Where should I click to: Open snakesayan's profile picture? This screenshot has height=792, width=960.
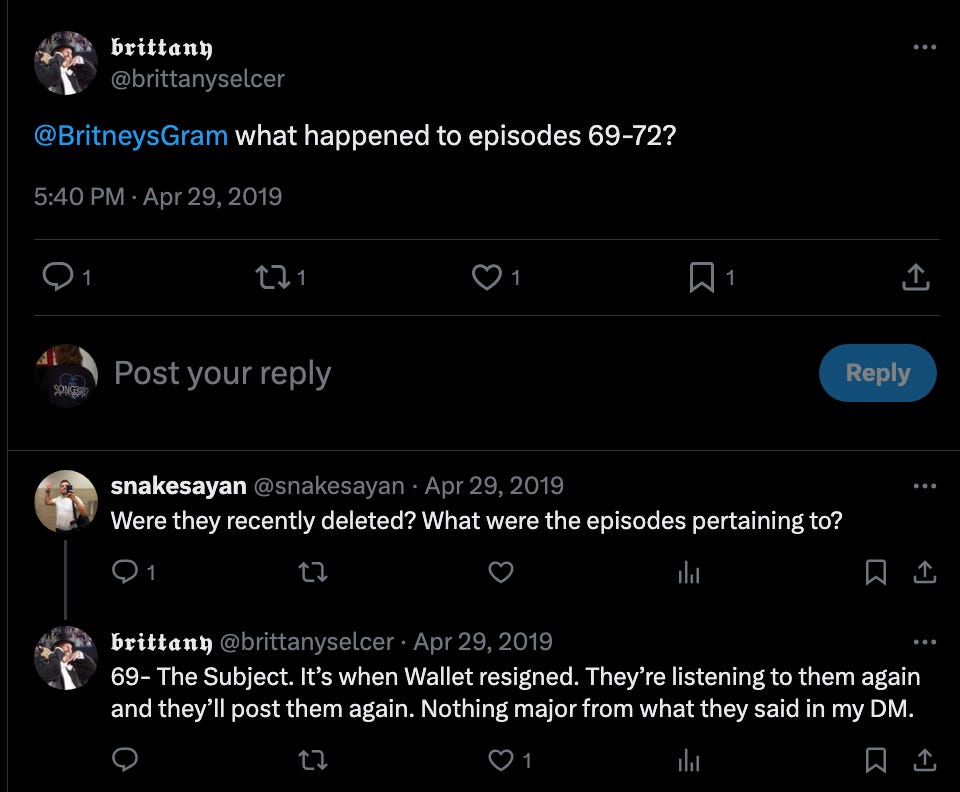click(66, 501)
